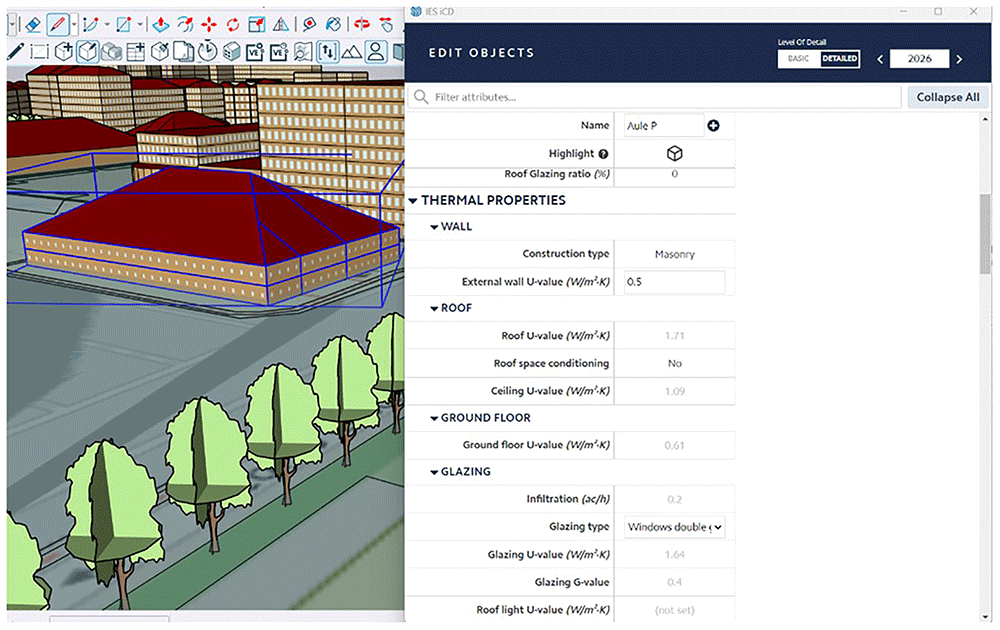Collapse the GLAZING section
Screen dimensions: 1000x630
434,472
